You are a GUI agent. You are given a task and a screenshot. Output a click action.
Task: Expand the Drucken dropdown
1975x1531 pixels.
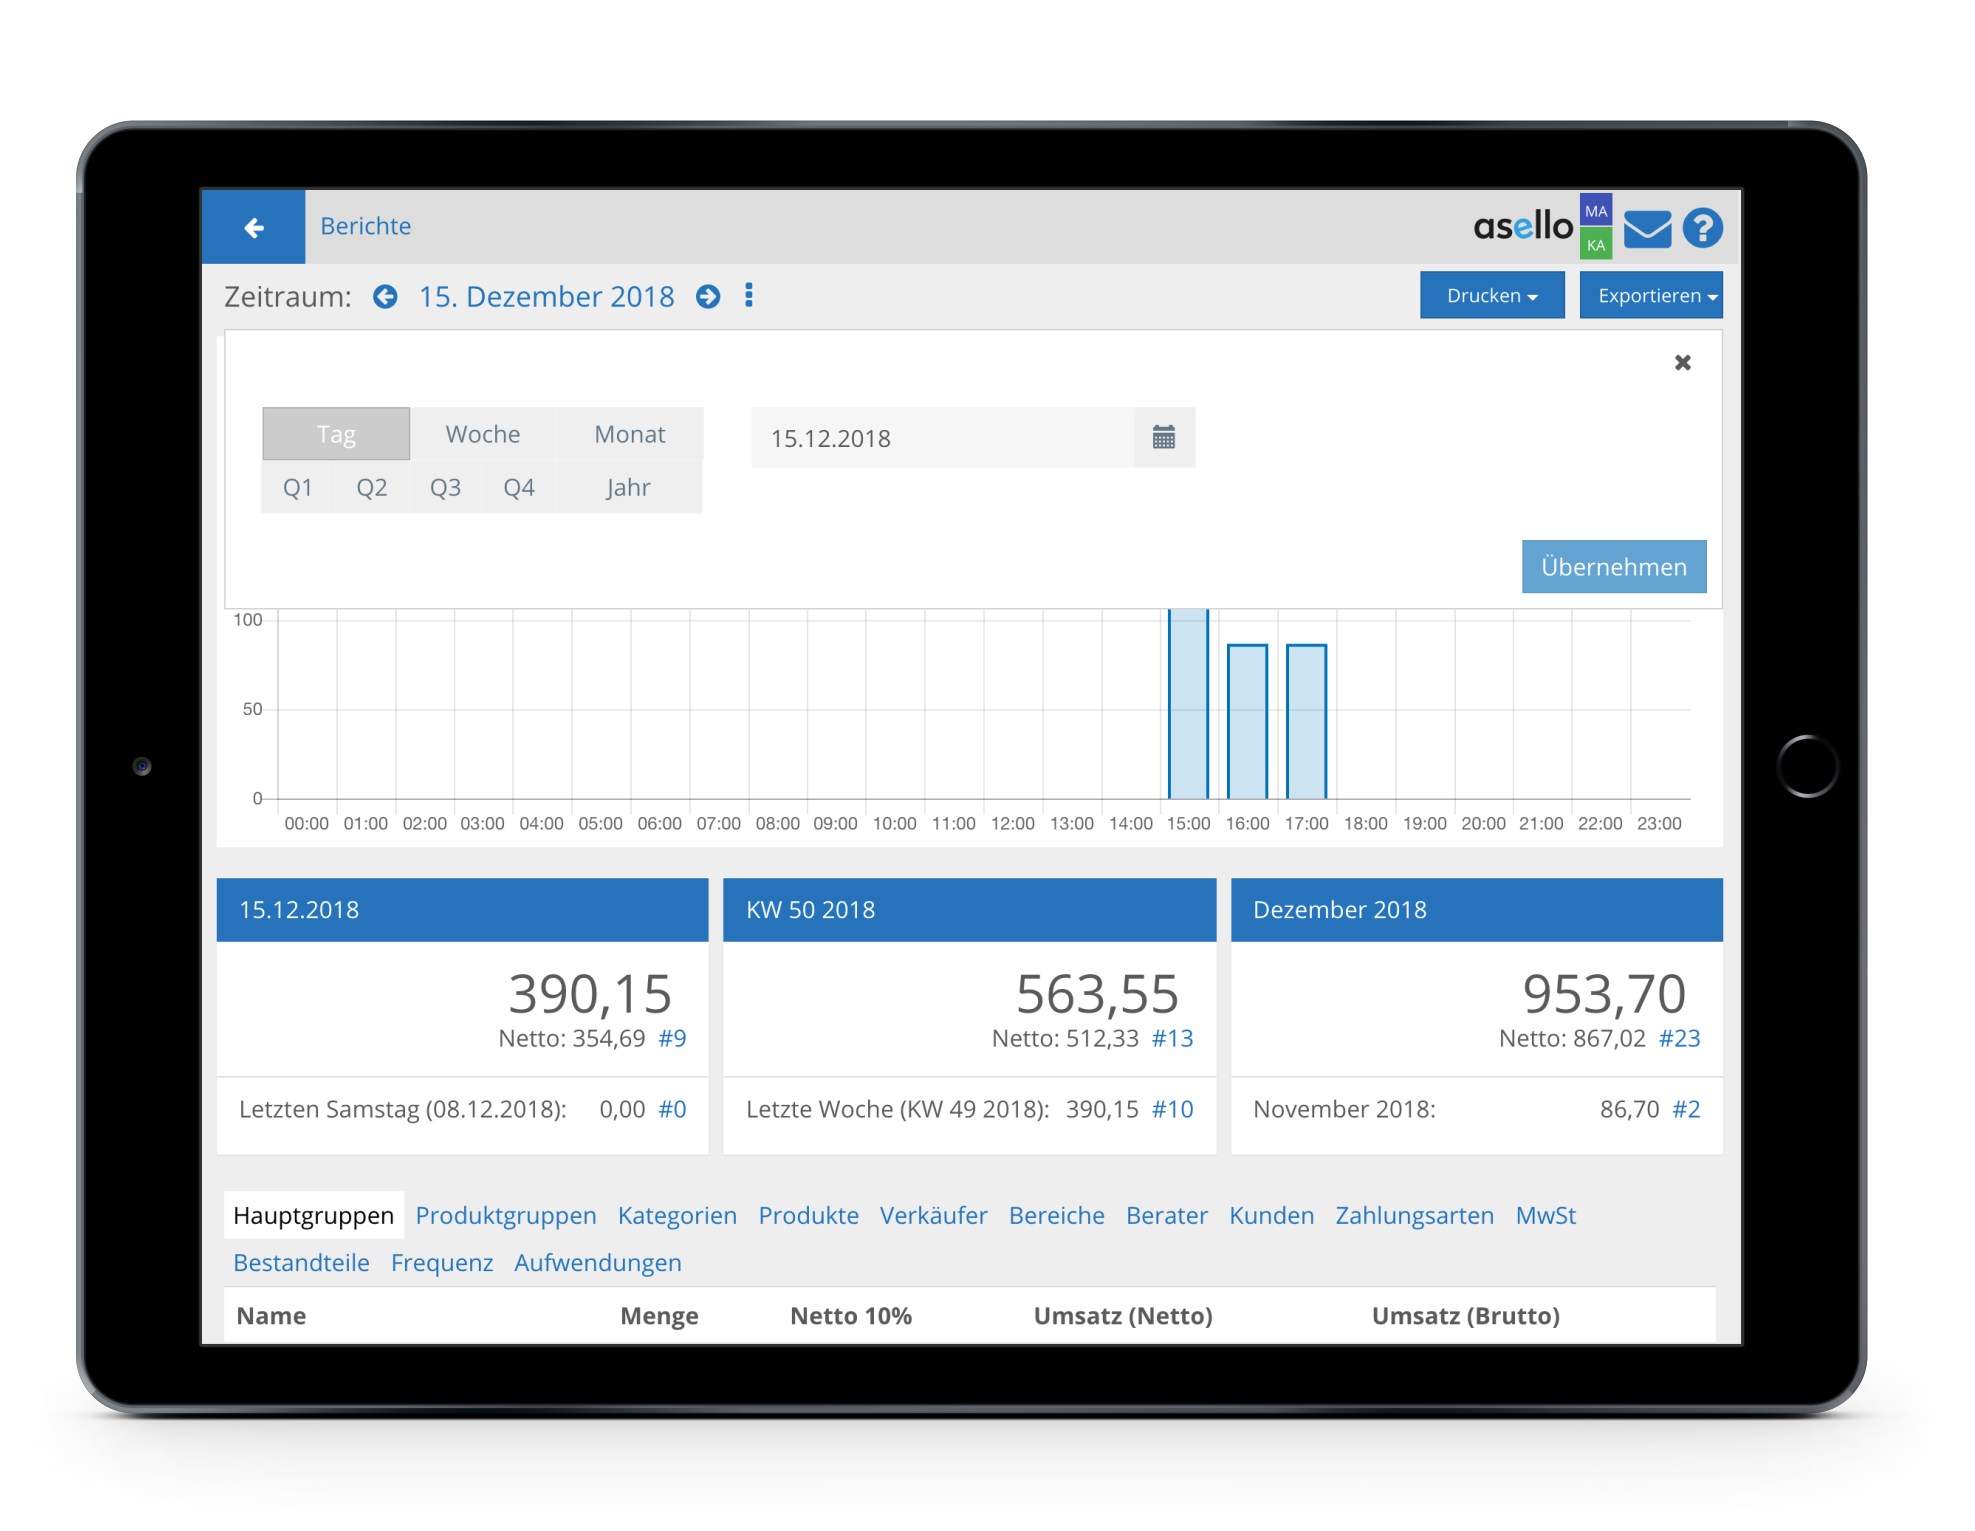1491,296
